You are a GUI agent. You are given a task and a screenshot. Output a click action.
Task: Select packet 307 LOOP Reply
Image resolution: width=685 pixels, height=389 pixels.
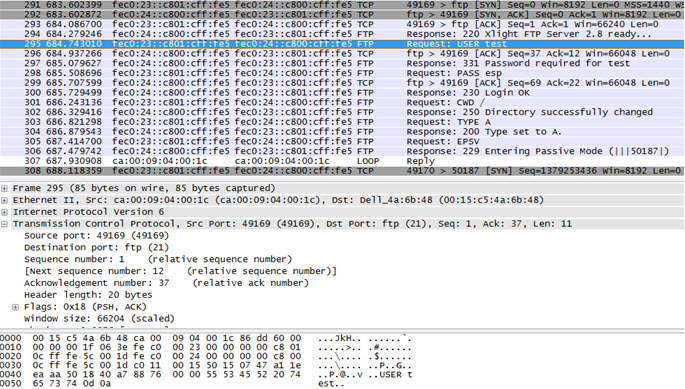tap(342, 161)
